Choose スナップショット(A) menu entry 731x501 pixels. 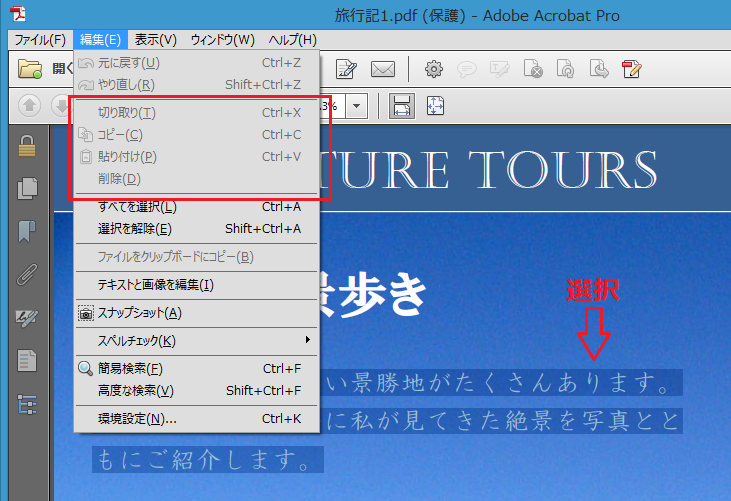coord(197,313)
